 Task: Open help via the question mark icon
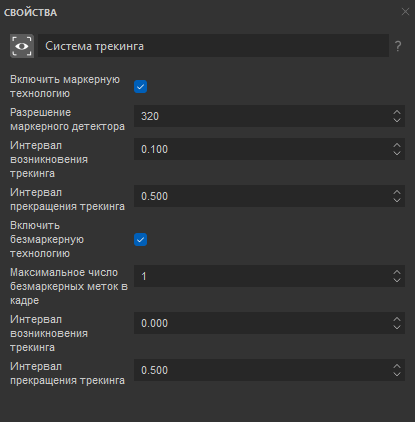coord(398,46)
